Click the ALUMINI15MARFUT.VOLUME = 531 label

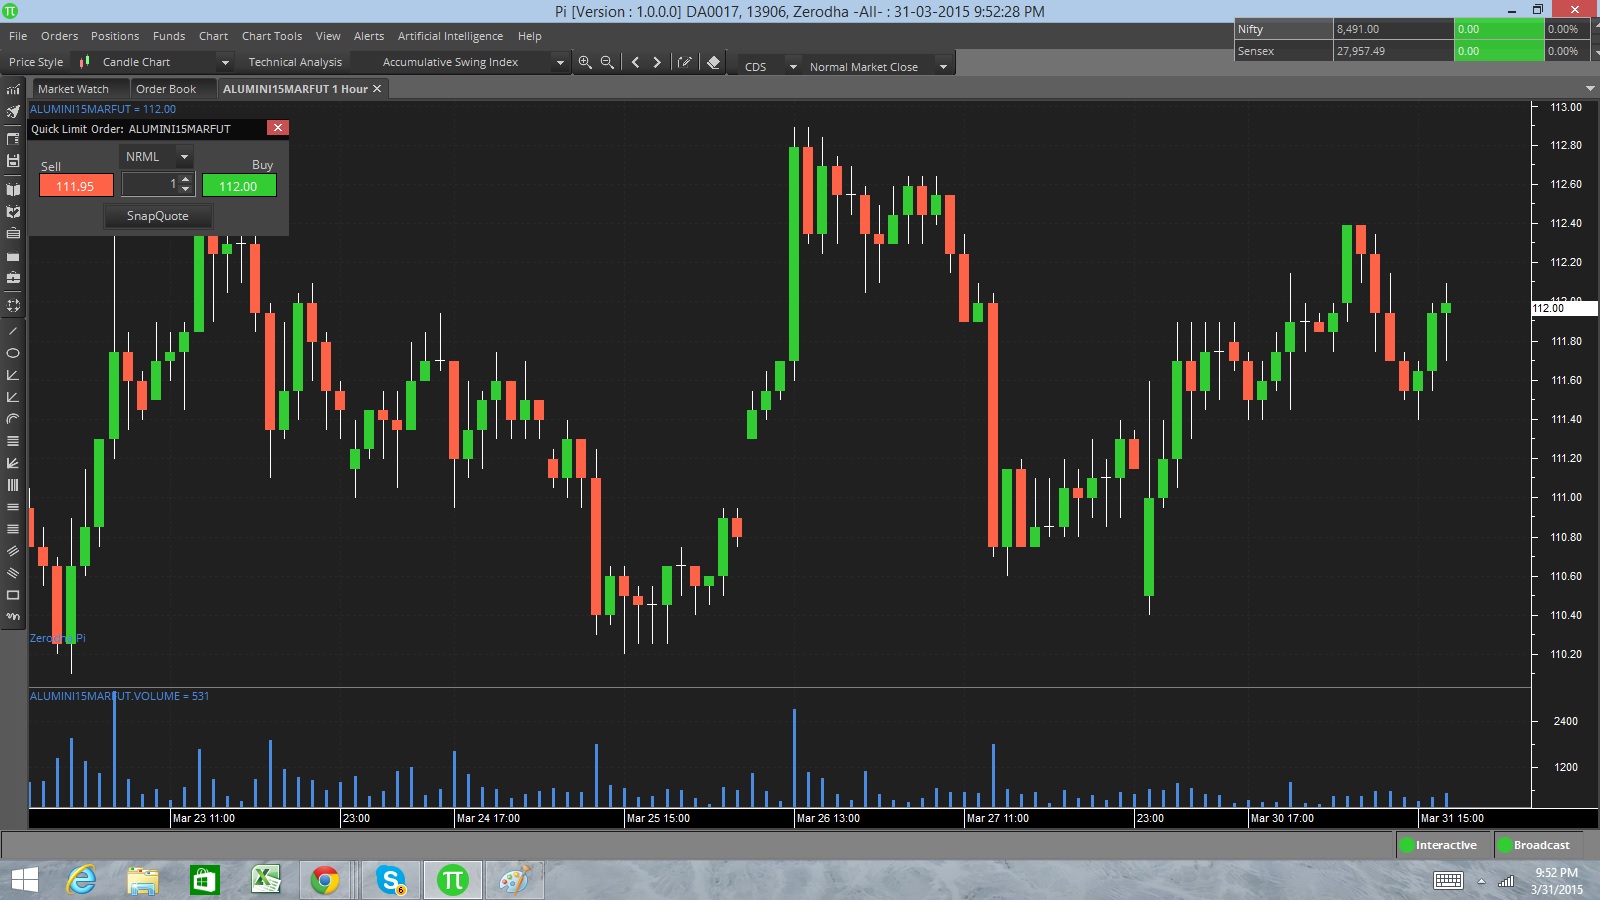tap(120, 696)
